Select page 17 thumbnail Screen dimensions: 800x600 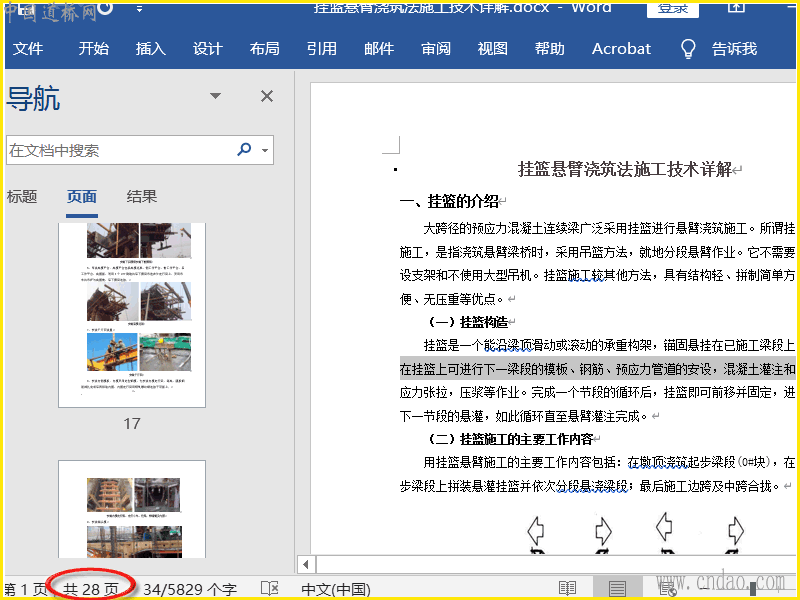[x=132, y=313]
